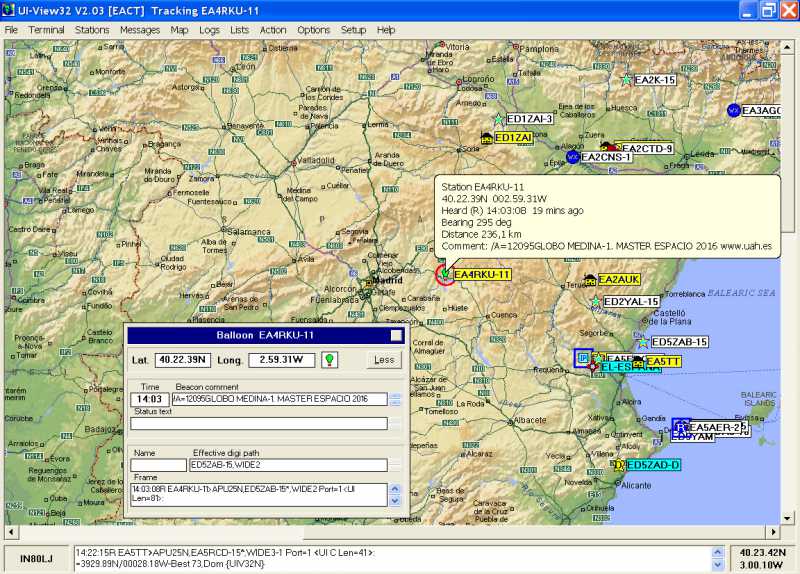Image resolution: width=800 pixels, height=574 pixels.
Task: Click the EA3AGC weather station icon
Action: click(x=733, y=110)
